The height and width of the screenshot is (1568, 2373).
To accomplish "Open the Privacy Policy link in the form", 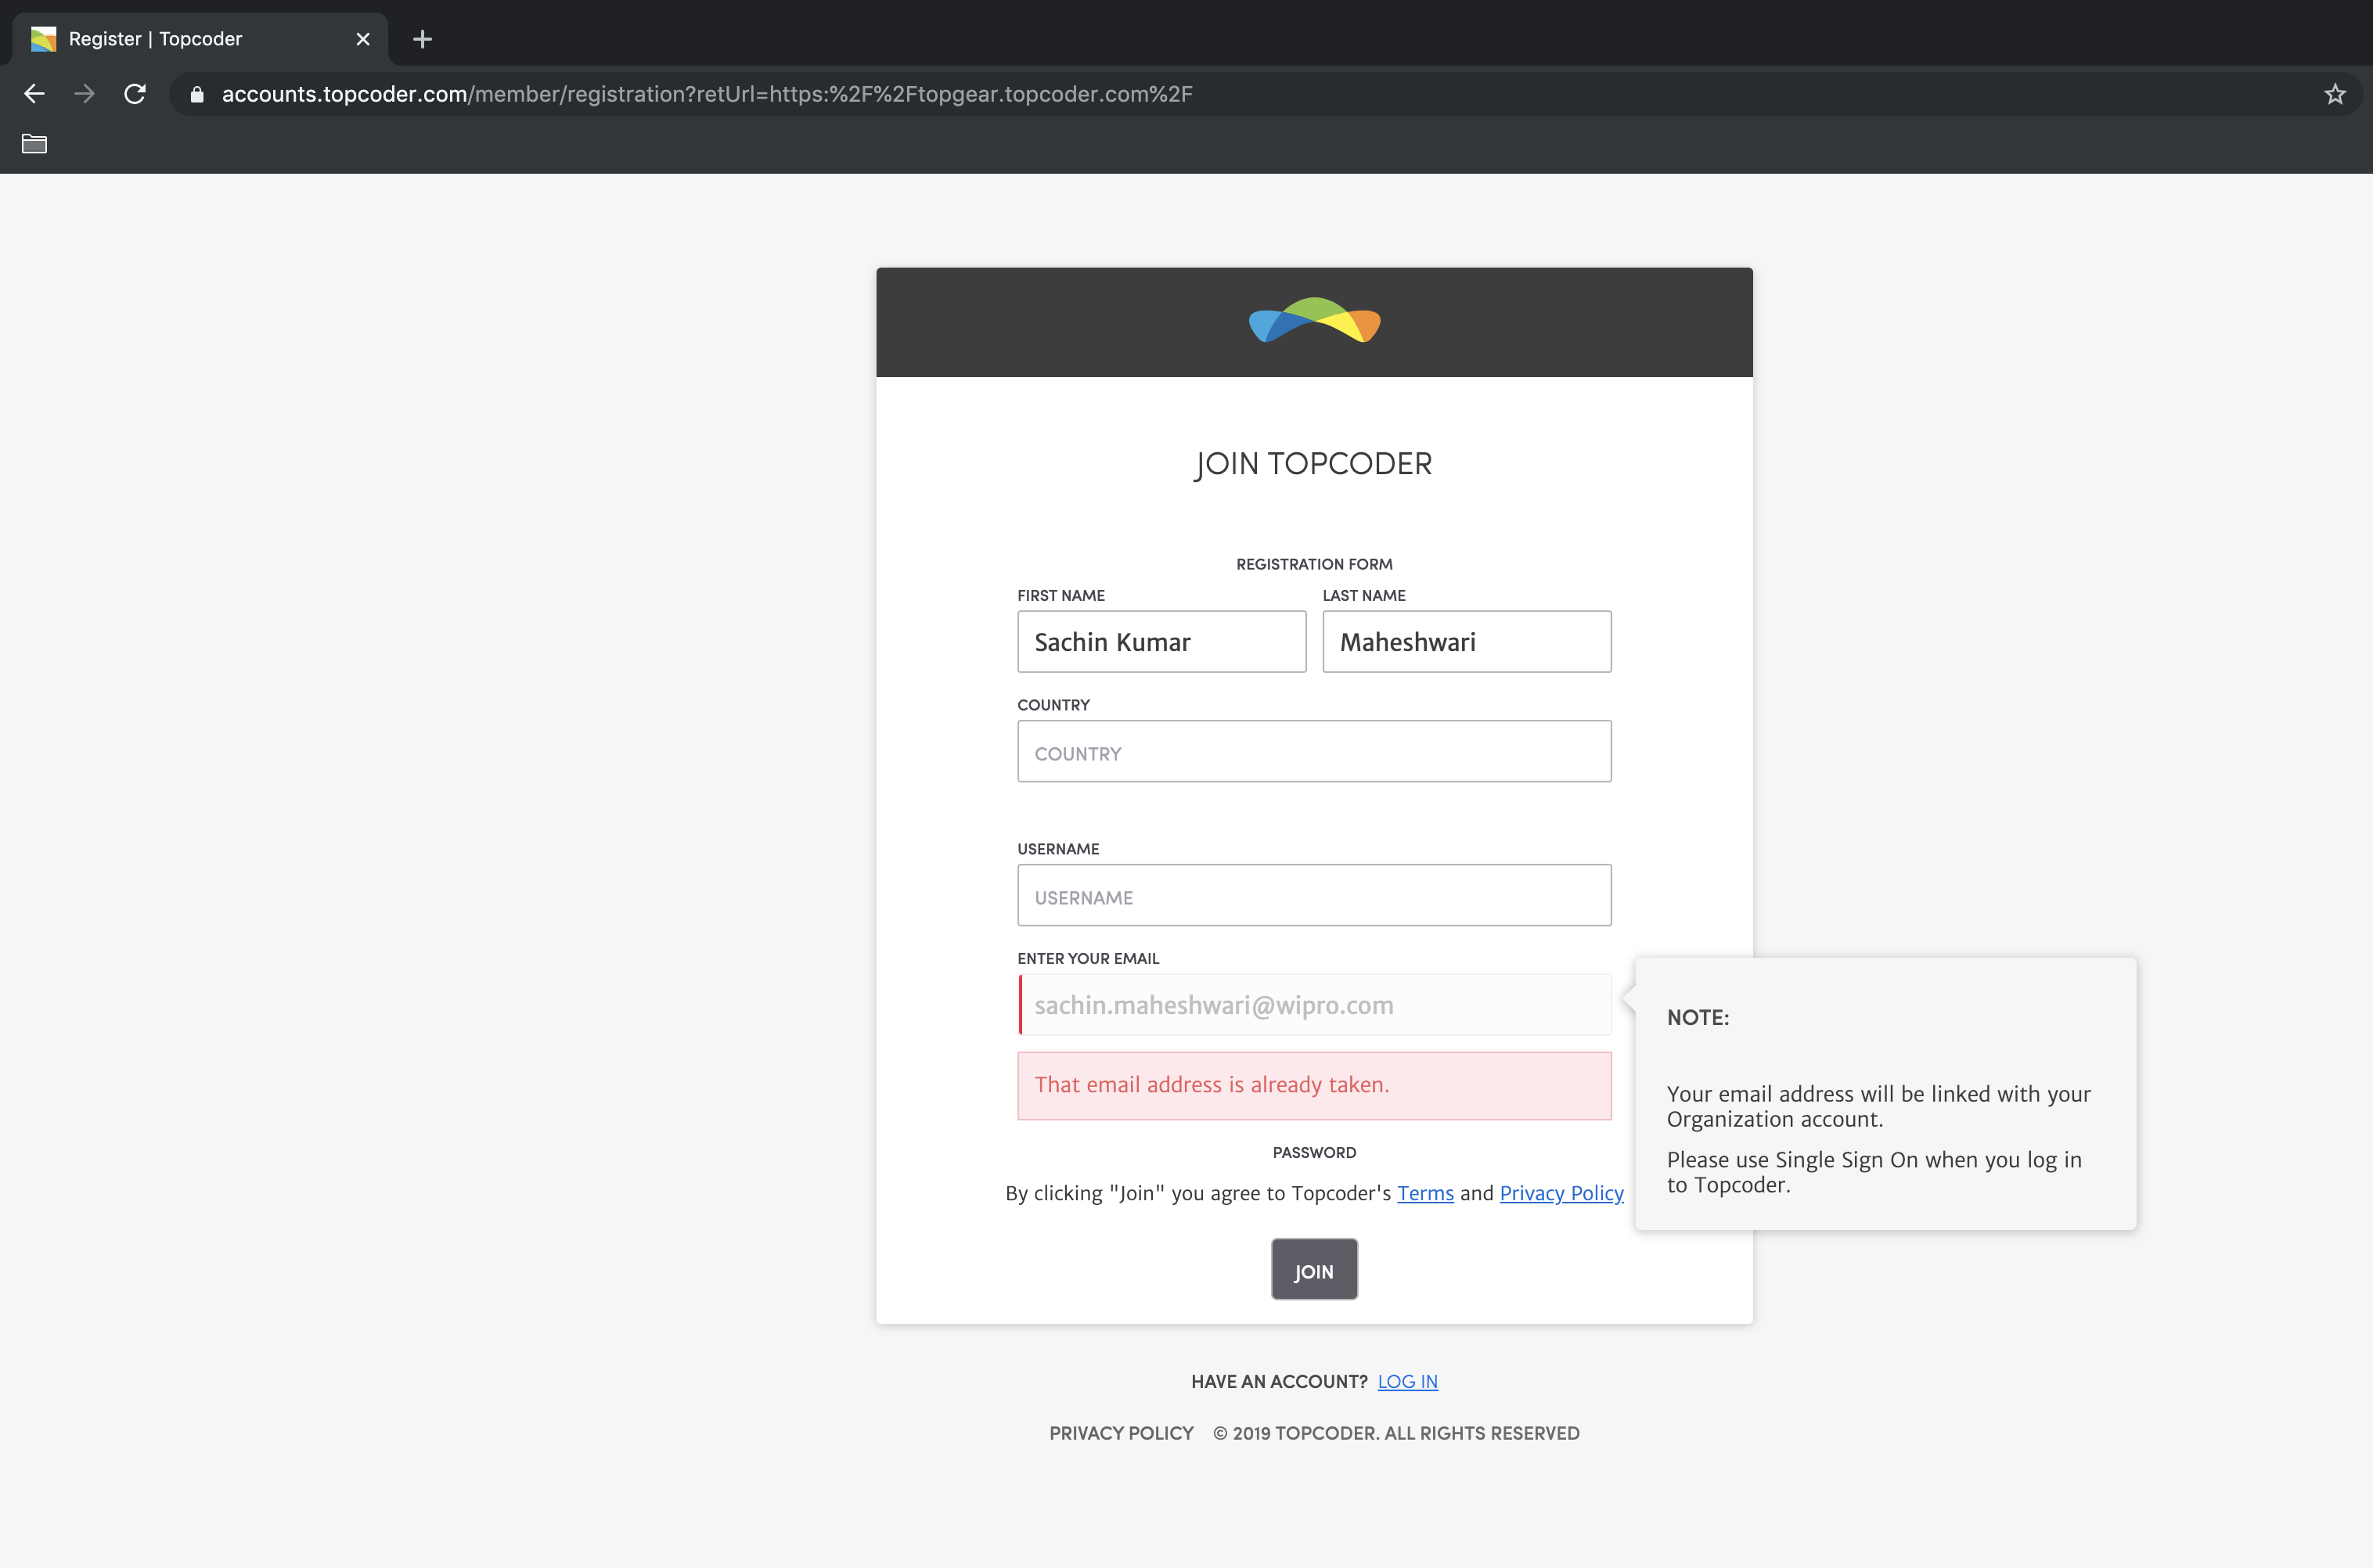I will [1561, 1193].
